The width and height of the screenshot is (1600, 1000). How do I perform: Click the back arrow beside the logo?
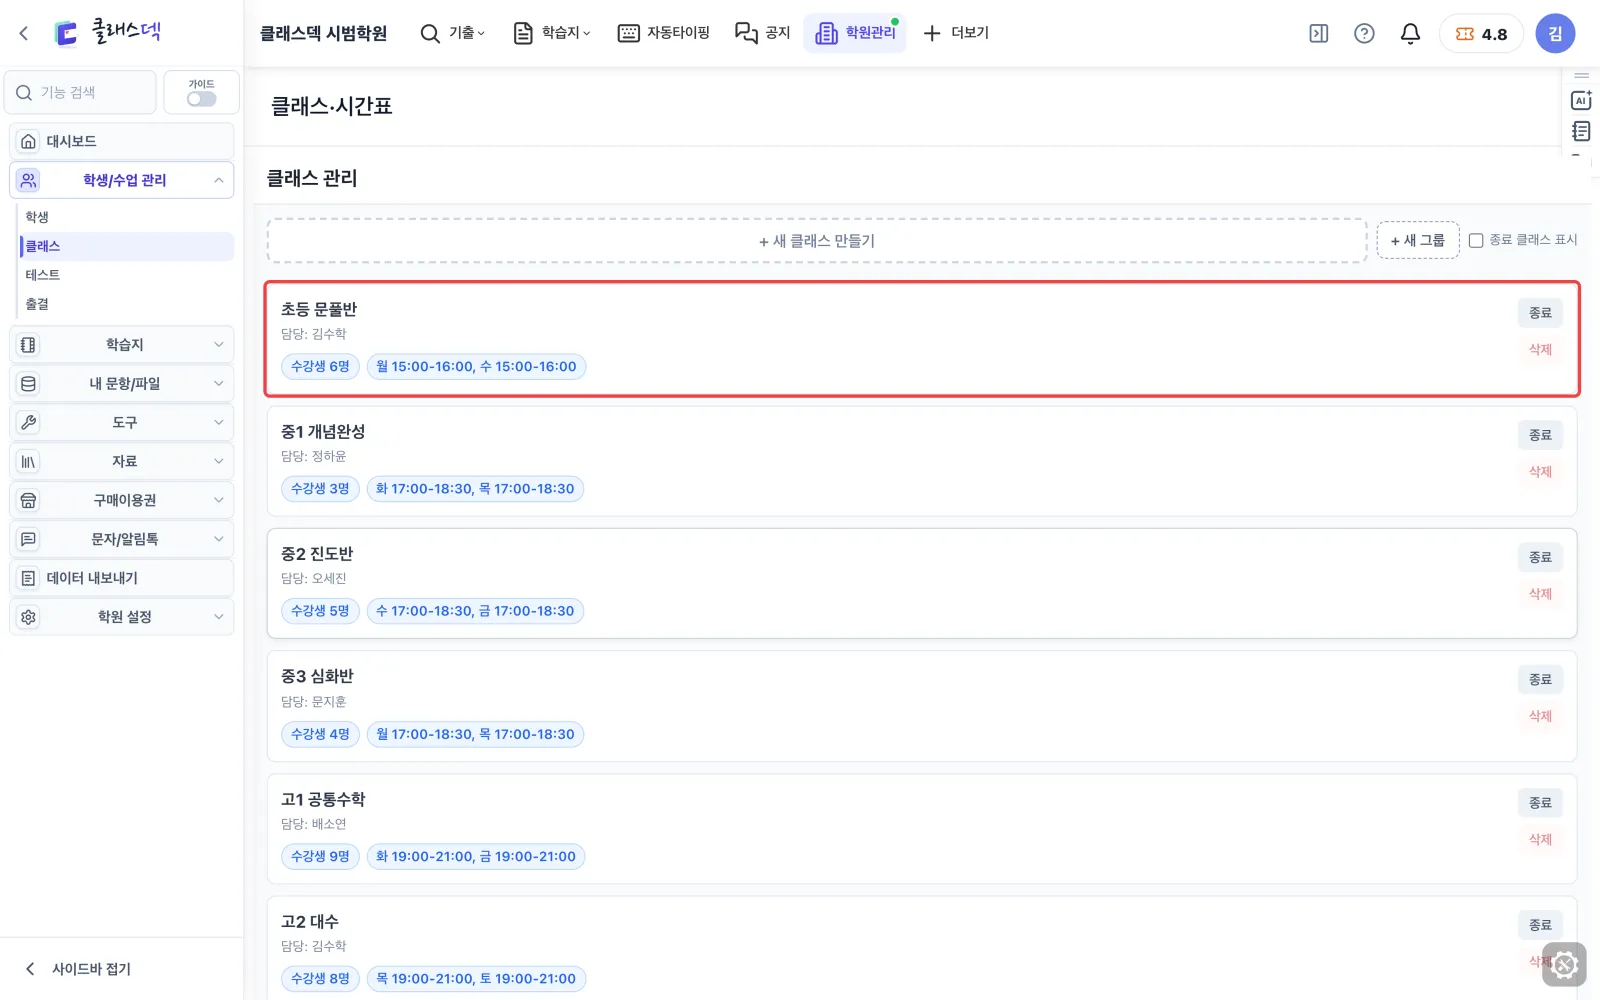[24, 33]
